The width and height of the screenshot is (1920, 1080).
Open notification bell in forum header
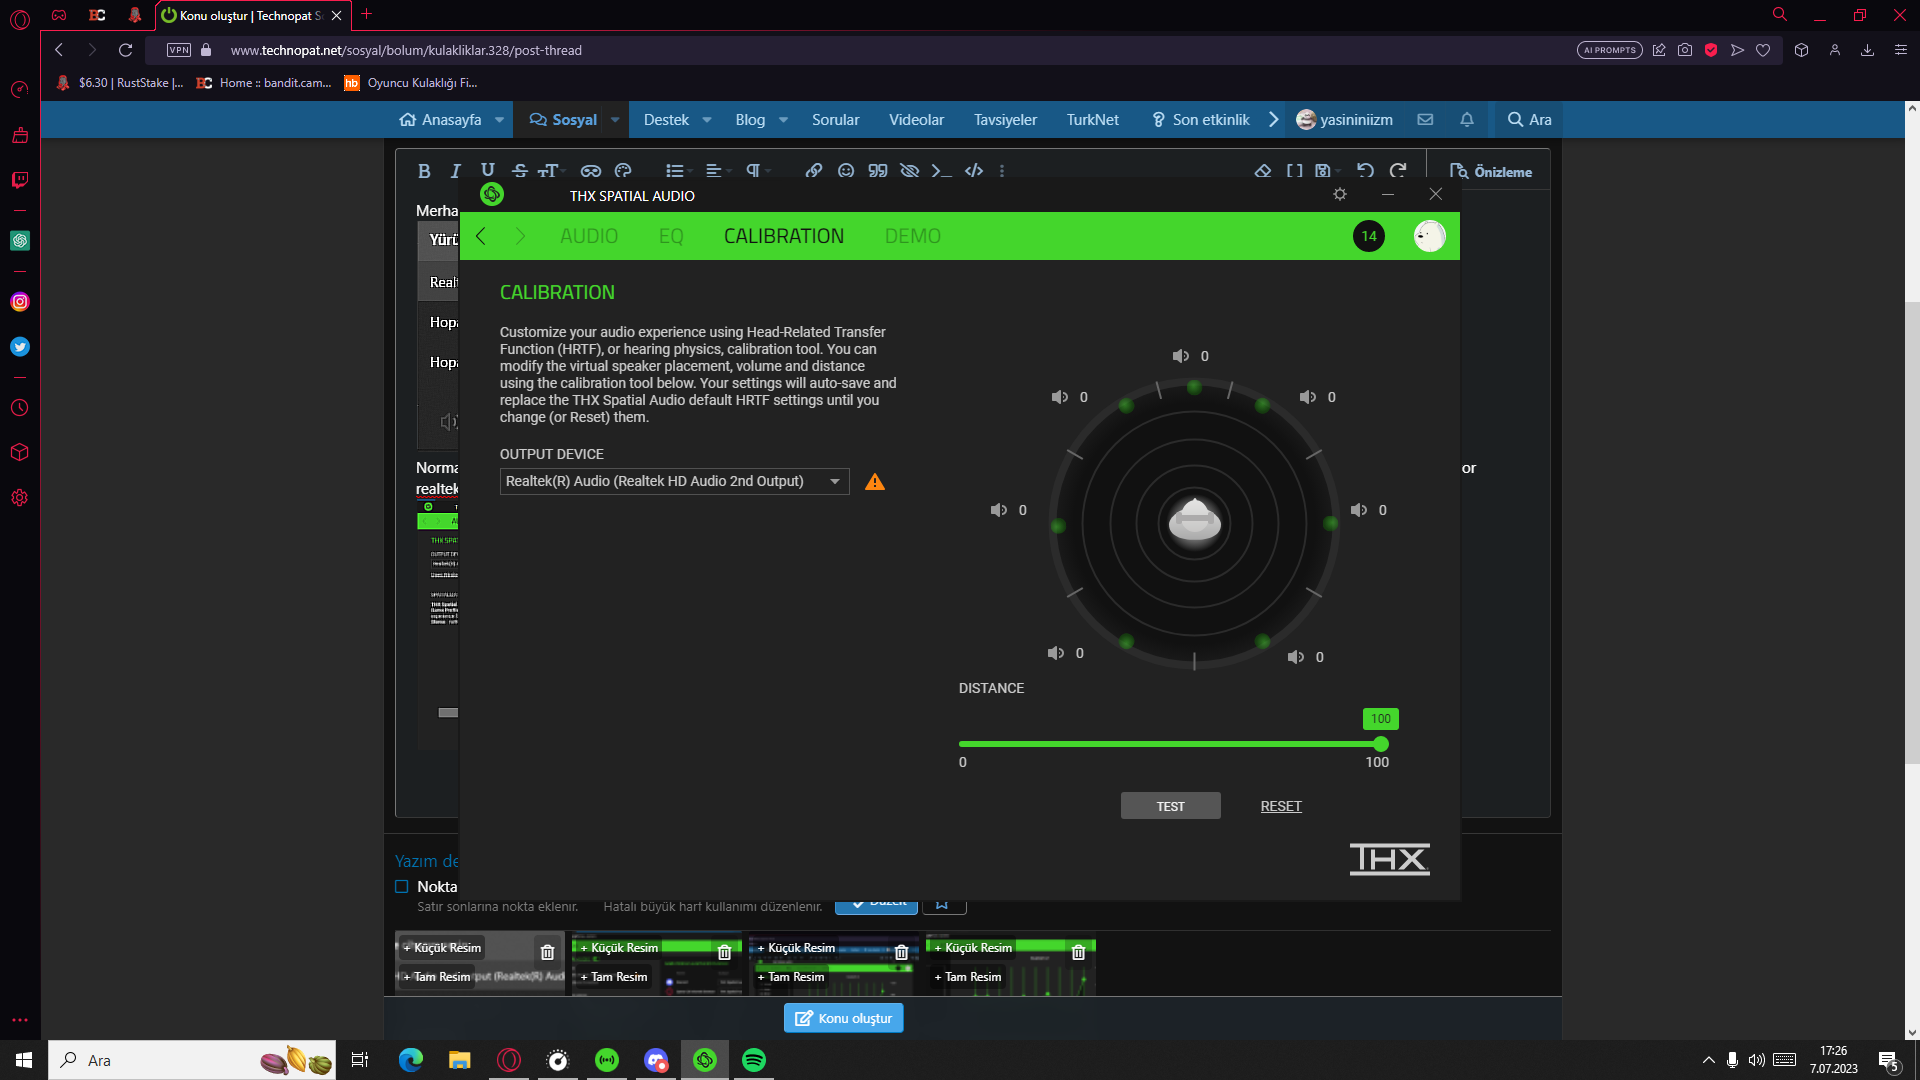coord(1467,120)
